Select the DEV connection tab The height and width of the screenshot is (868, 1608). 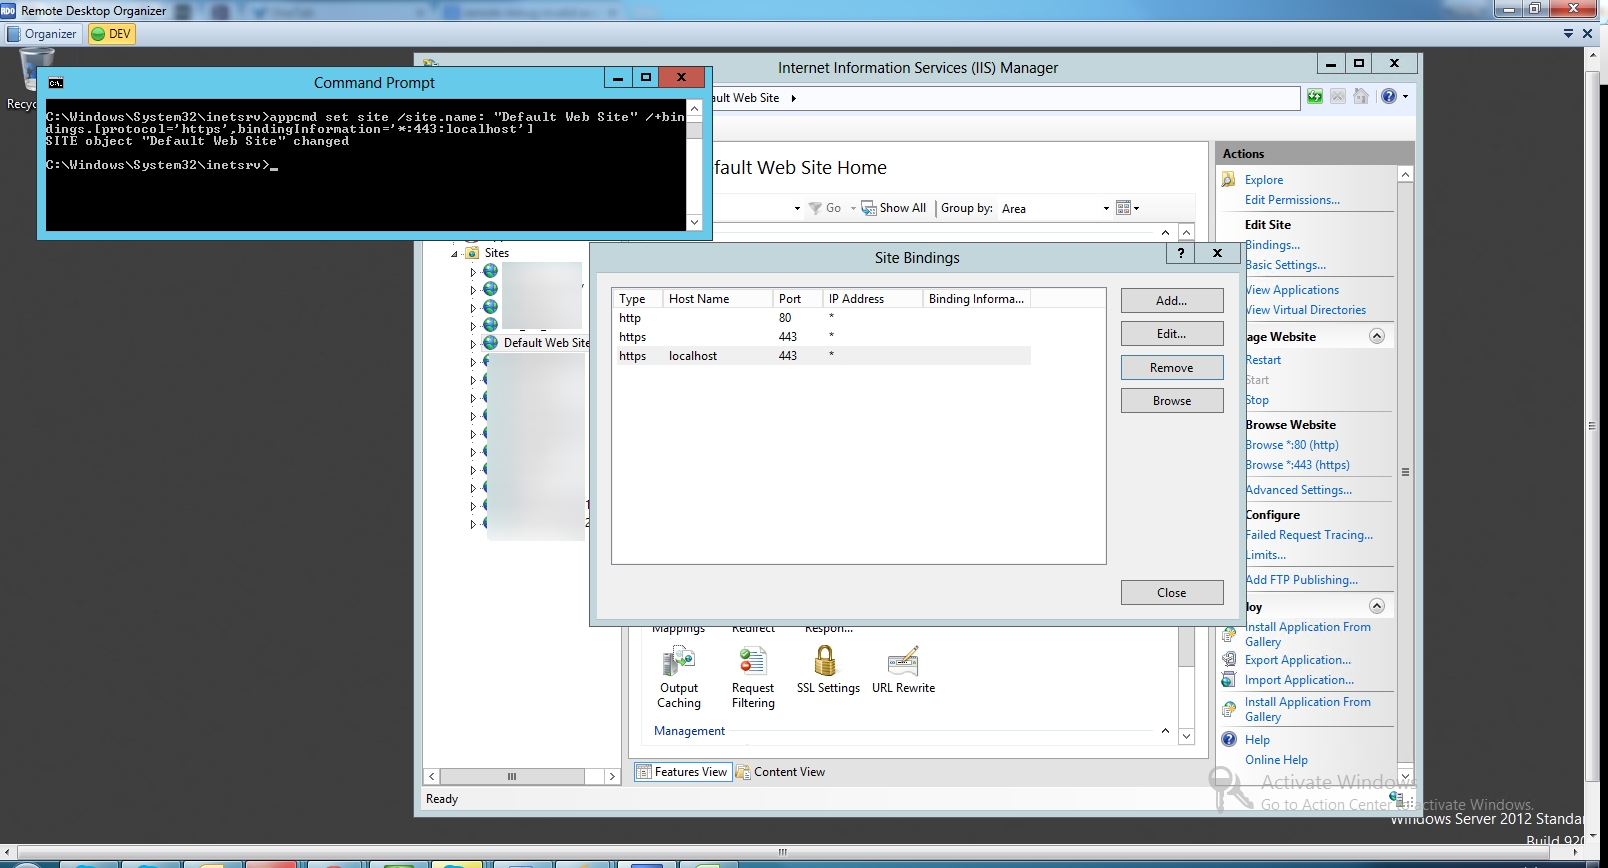click(x=111, y=34)
